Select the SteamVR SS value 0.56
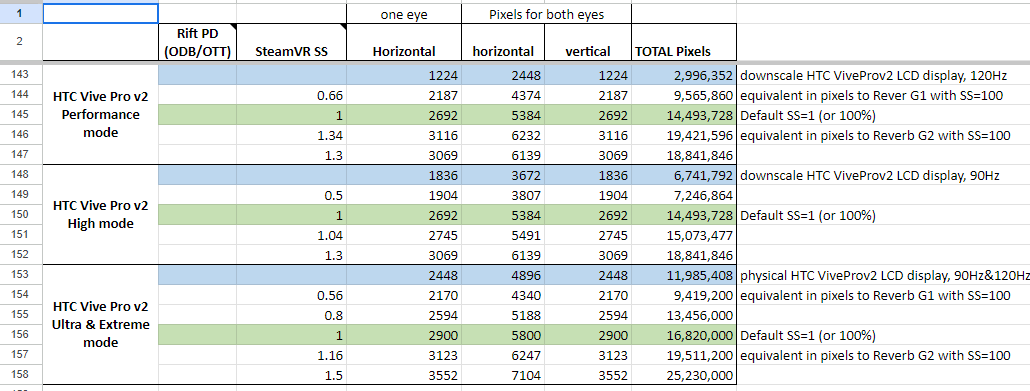Viewport: 1030px width, 391px height. (292, 295)
